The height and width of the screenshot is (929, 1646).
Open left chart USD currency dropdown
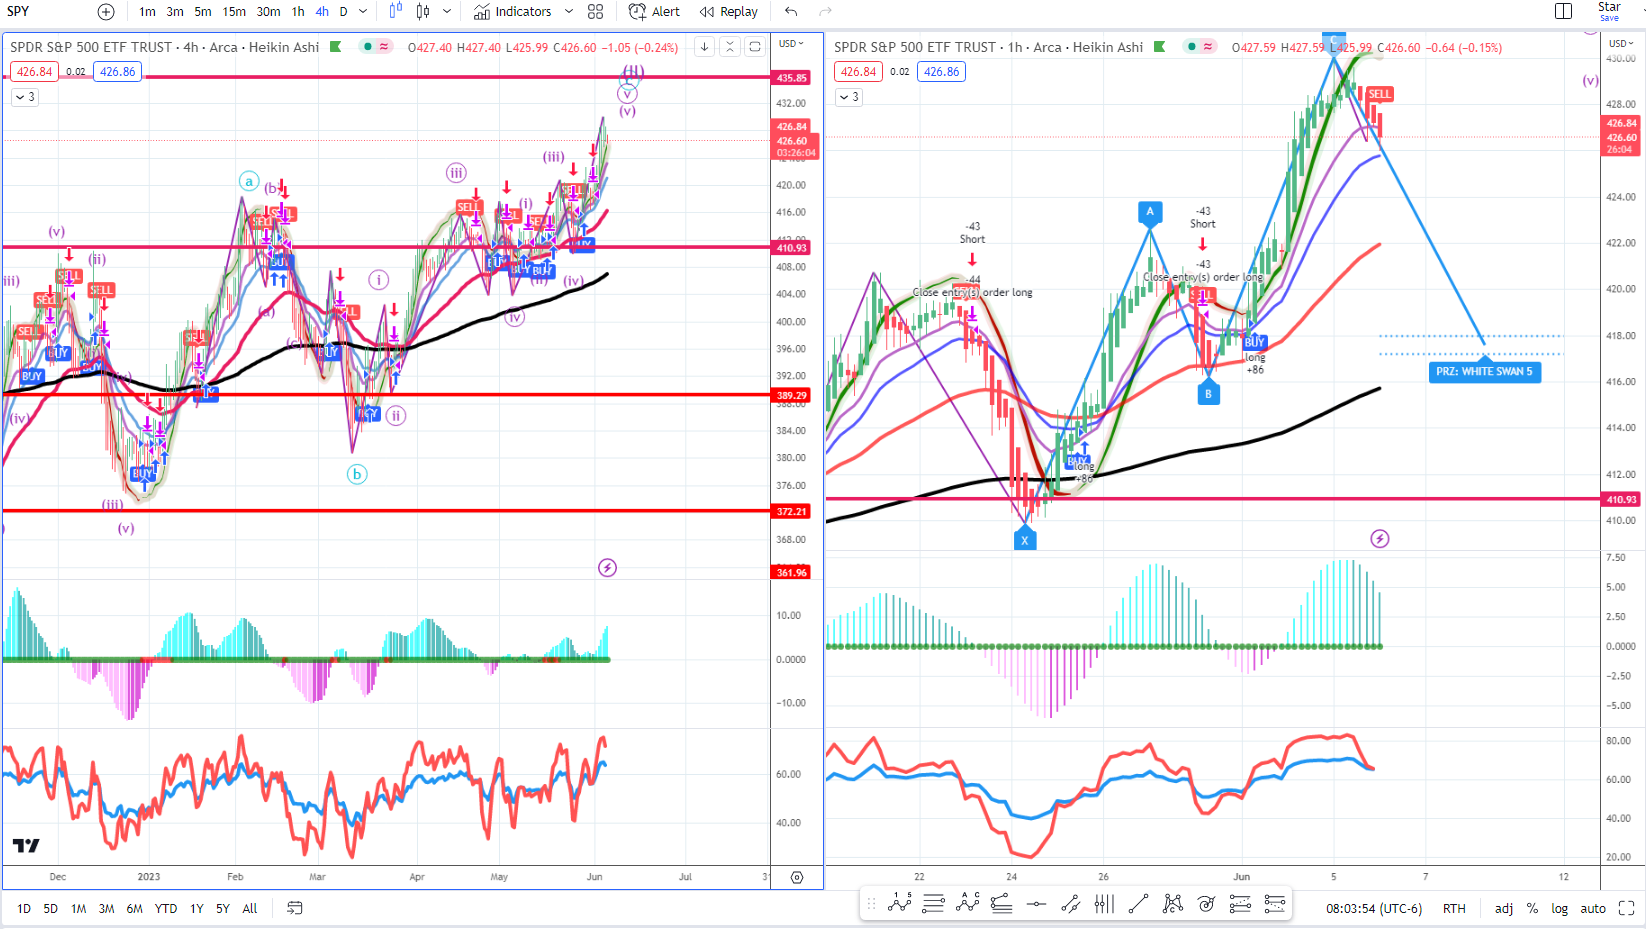click(791, 44)
